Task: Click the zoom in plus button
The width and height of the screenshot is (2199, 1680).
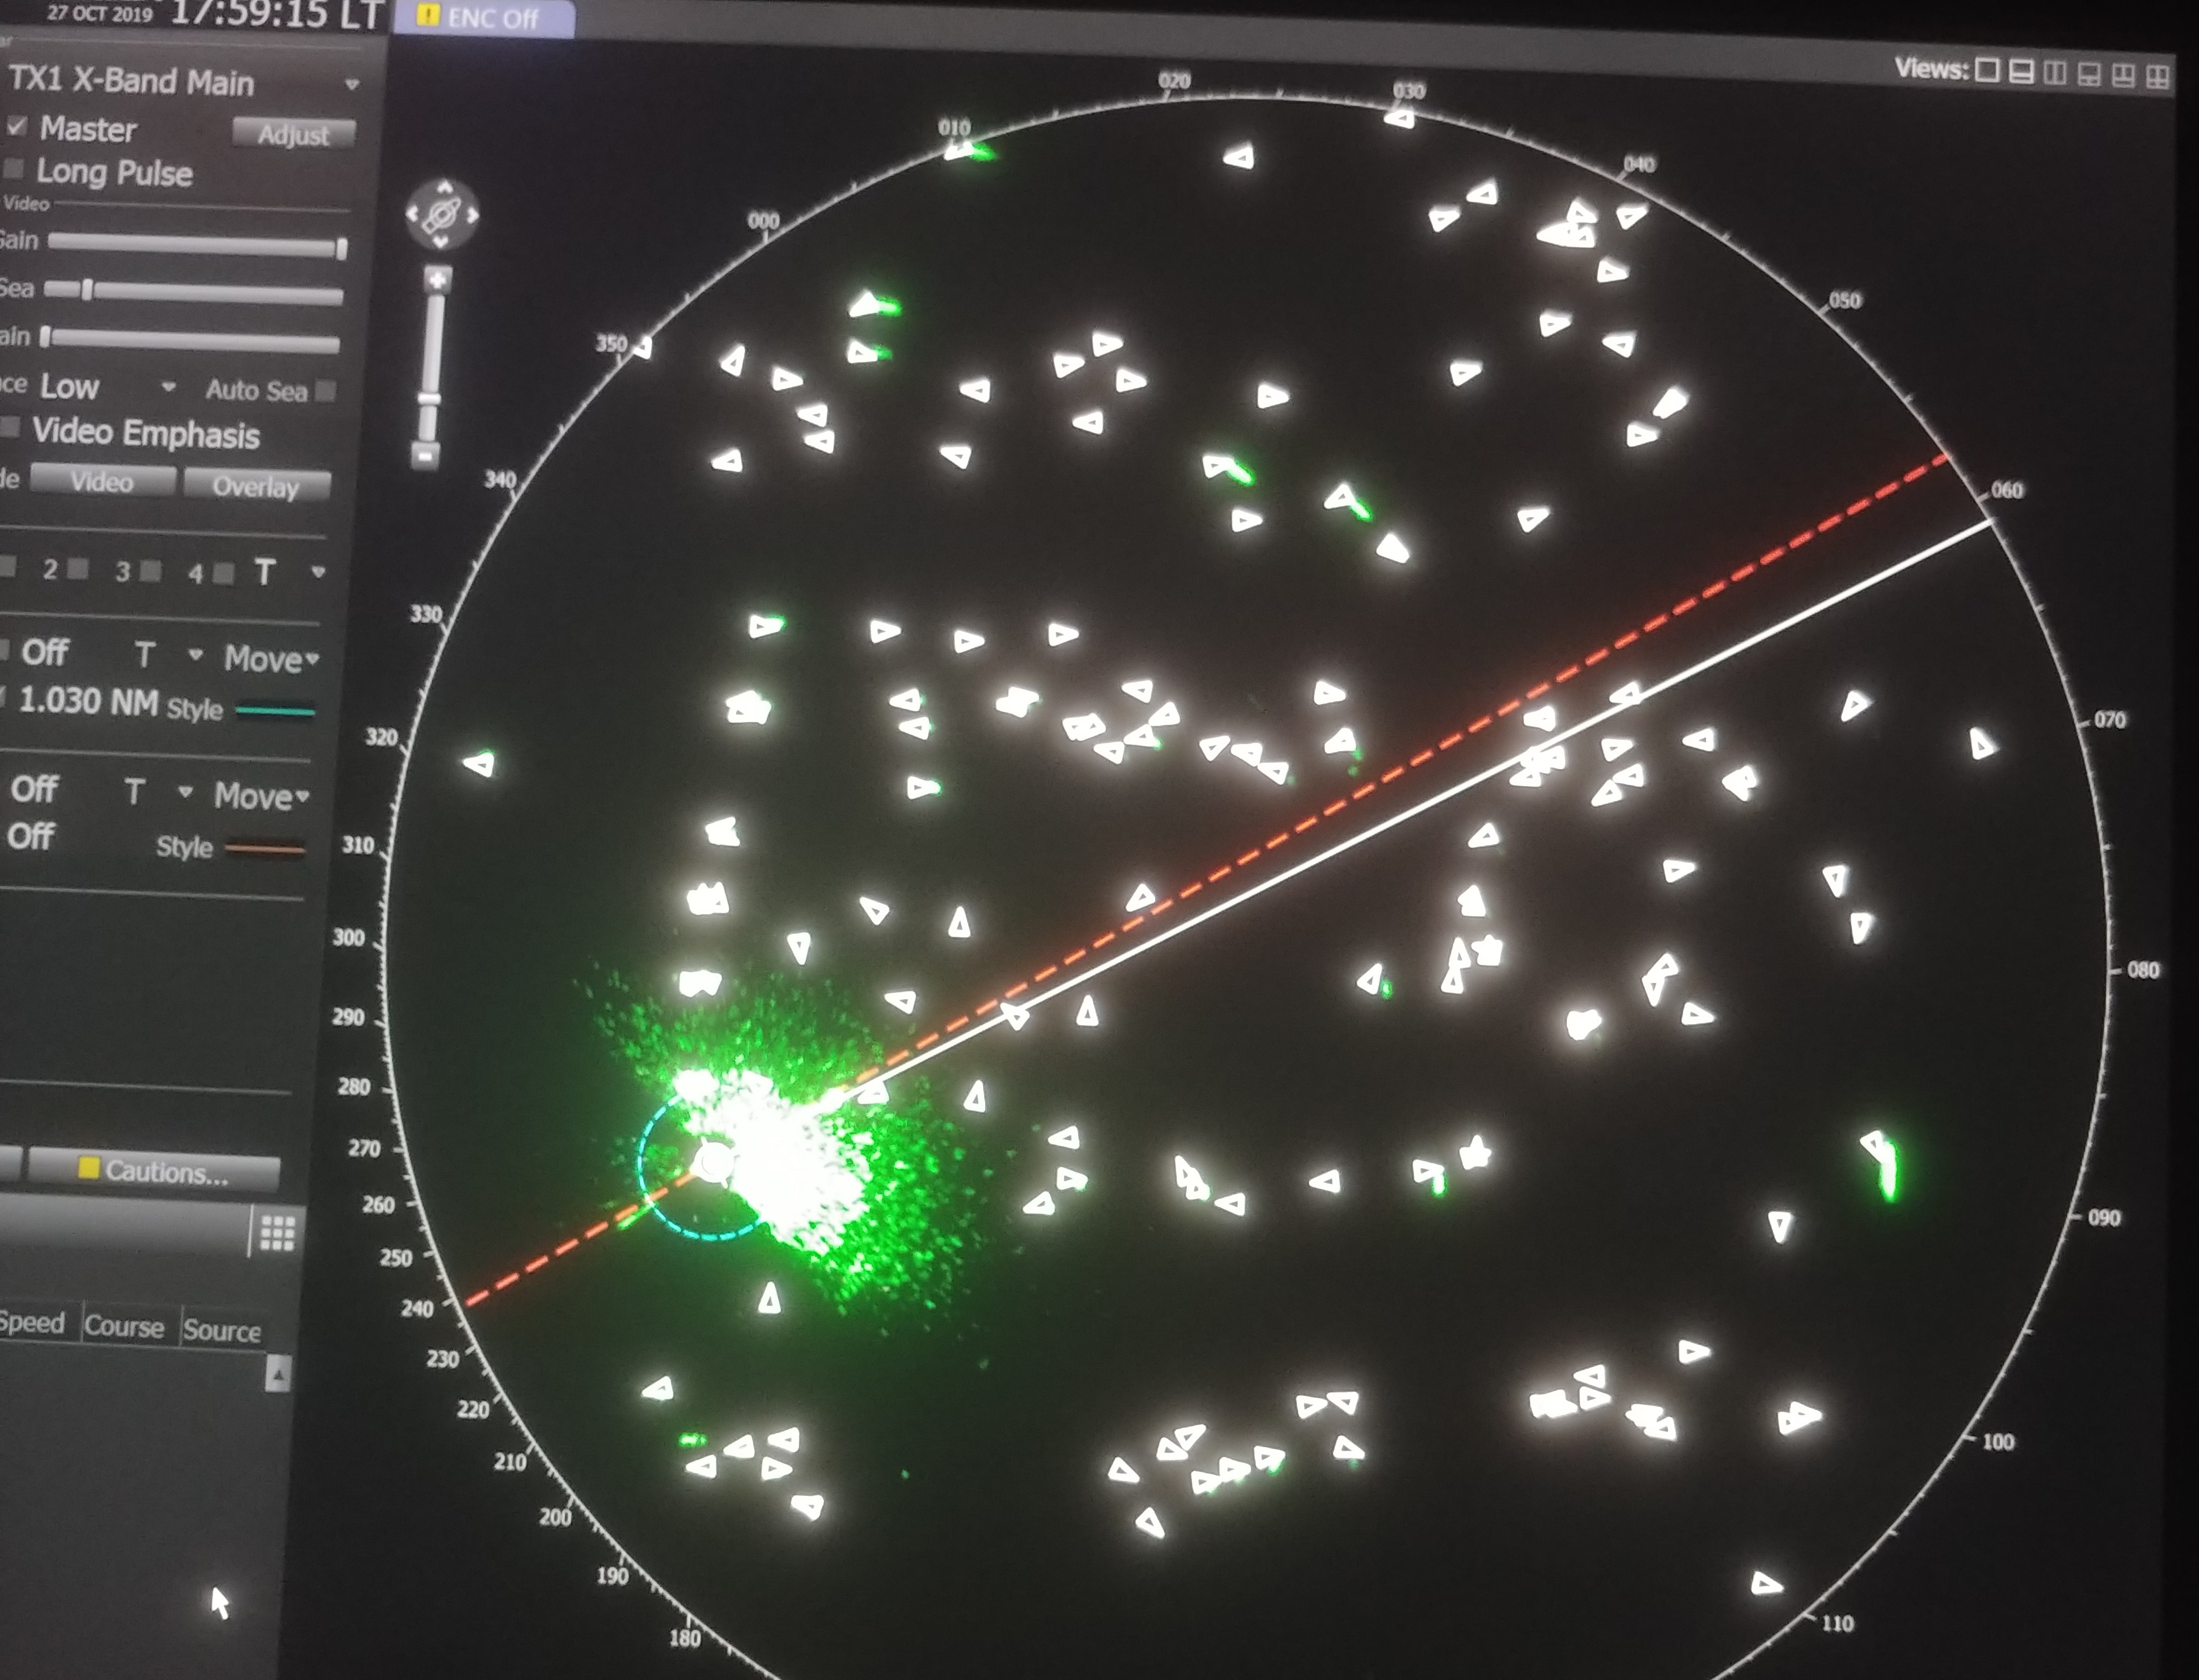Action: click(437, 280)
